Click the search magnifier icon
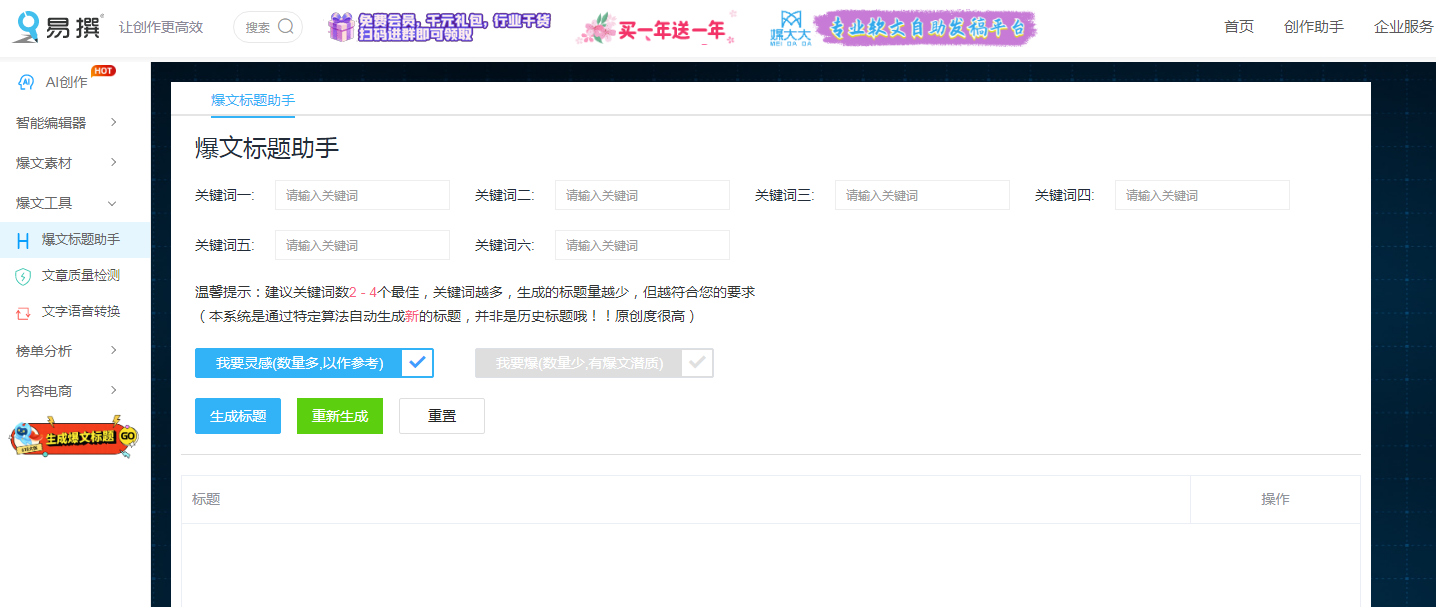 click(287, 27)
